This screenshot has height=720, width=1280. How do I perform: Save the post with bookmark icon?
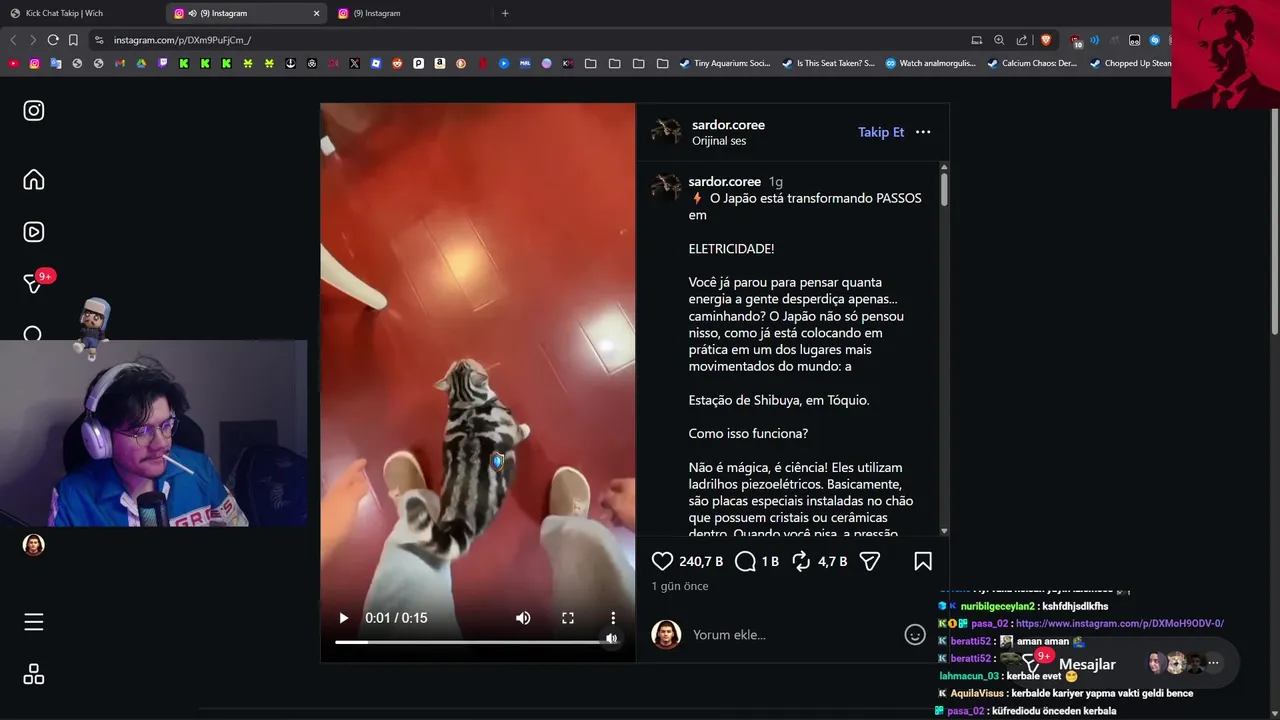[923, 562]
